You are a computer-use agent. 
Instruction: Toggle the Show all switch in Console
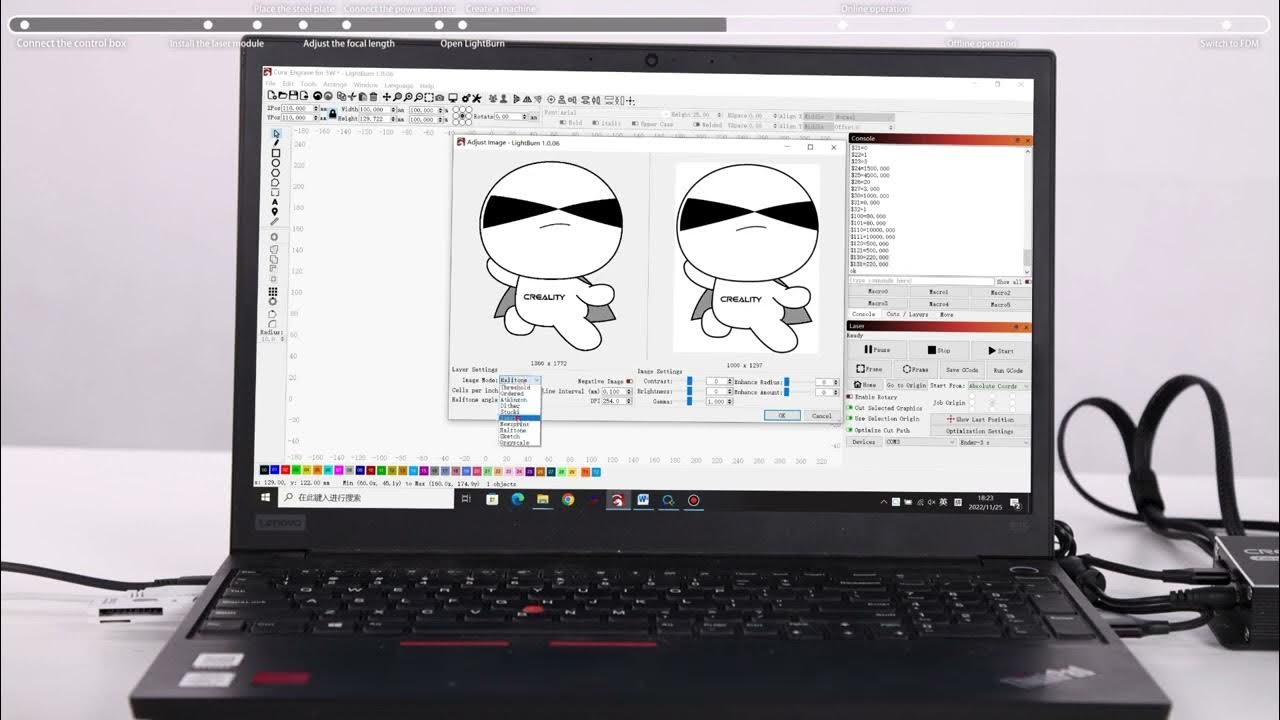click(x=1028, y=282)
